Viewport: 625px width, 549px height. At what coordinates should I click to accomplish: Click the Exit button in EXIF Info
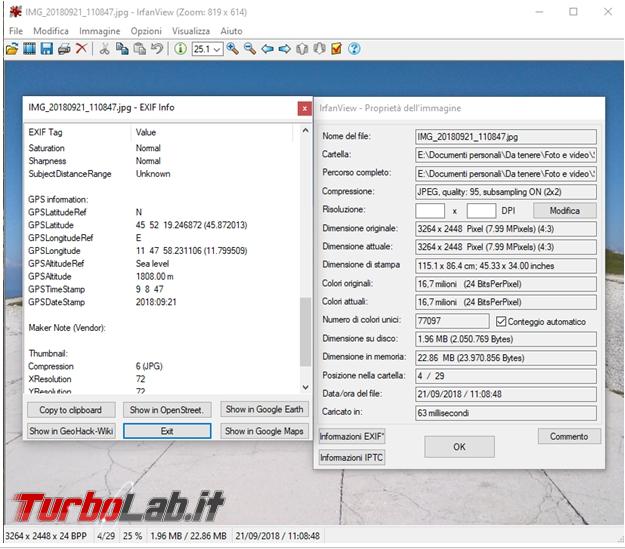pyautogui.click(x=167, y=431)
